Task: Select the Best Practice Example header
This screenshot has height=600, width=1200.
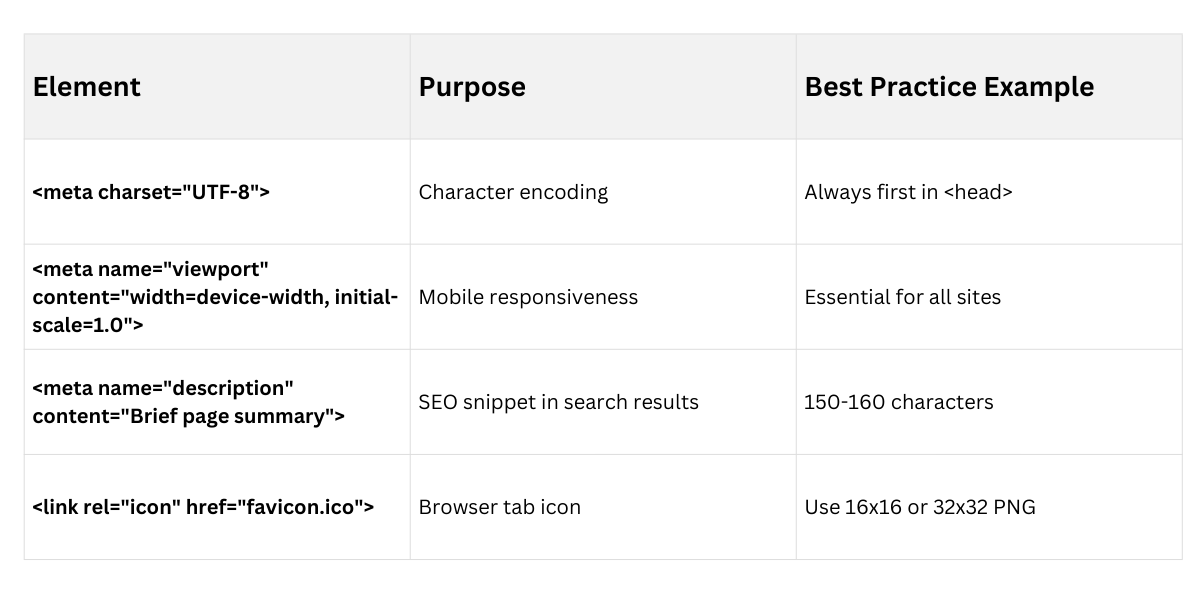Action: click(949, 87)
